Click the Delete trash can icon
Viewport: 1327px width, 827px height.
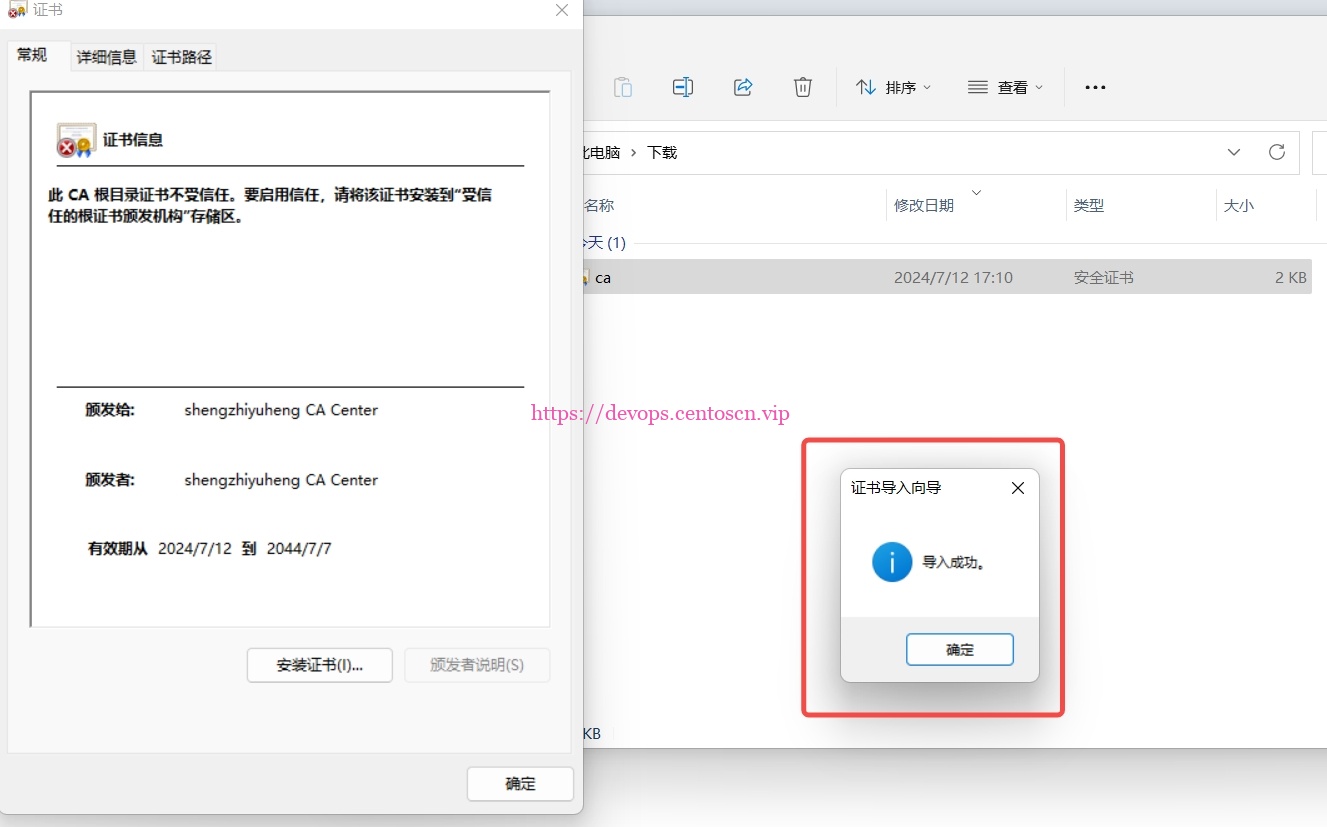click(803, 87)
